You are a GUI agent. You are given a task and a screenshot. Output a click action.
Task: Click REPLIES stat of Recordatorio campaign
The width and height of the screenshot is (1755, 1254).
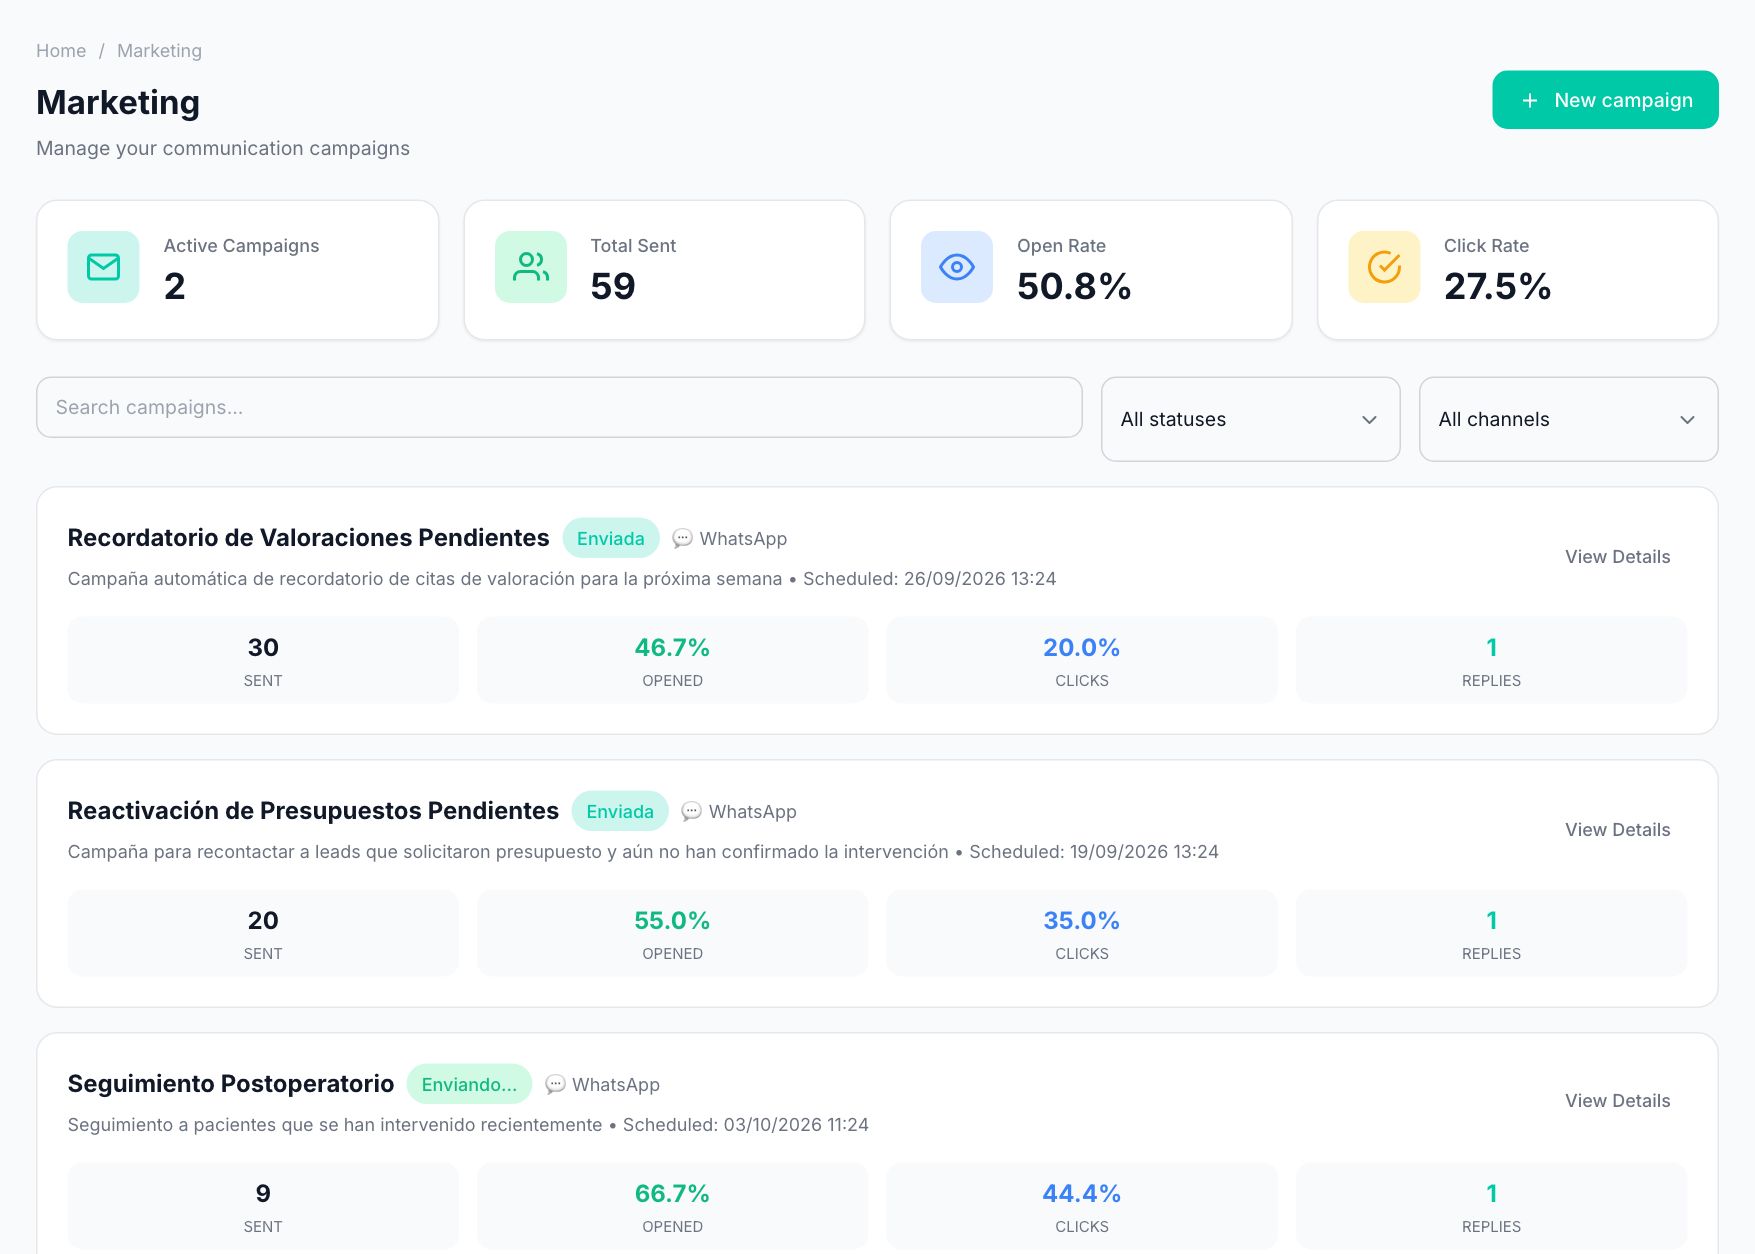point(1491,660)
